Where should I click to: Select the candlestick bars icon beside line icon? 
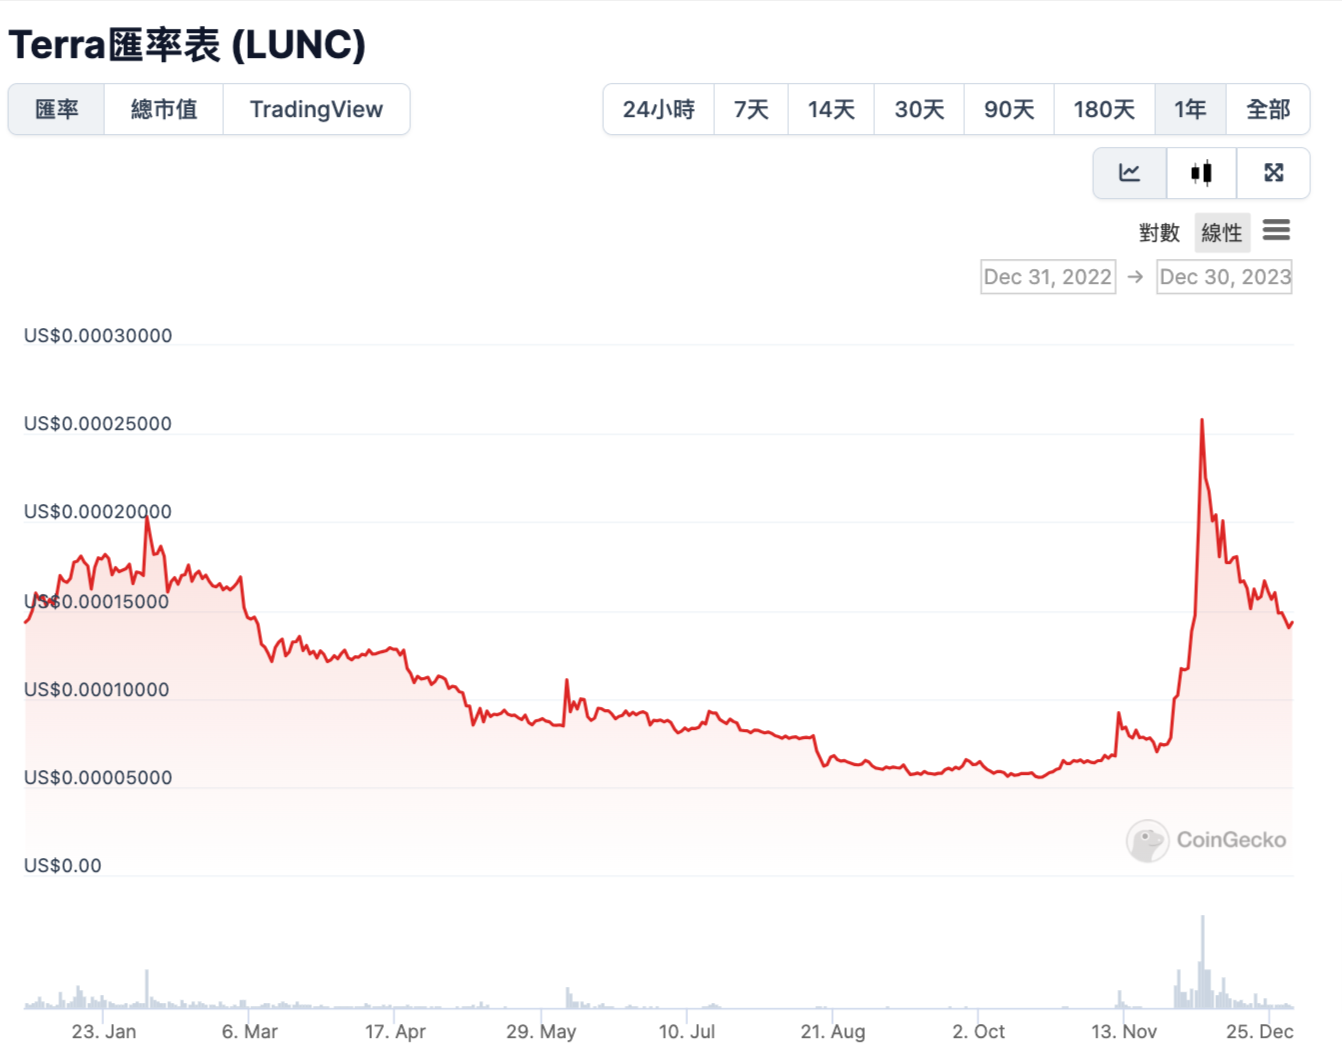[x=1201, y=173]
